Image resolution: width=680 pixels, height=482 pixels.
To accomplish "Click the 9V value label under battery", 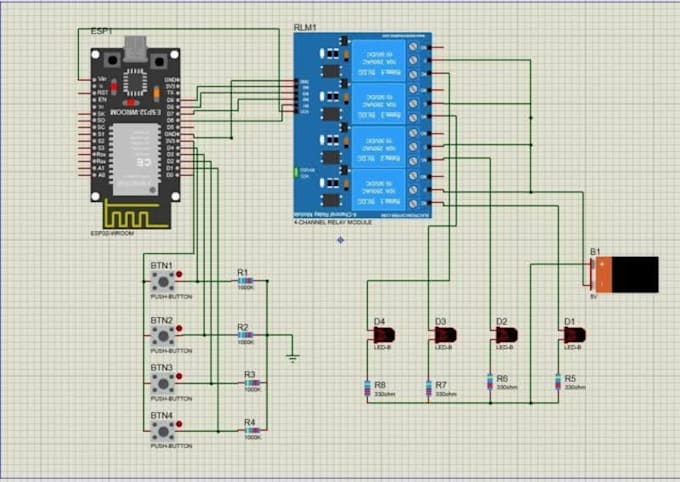I will tap(594, 297).
